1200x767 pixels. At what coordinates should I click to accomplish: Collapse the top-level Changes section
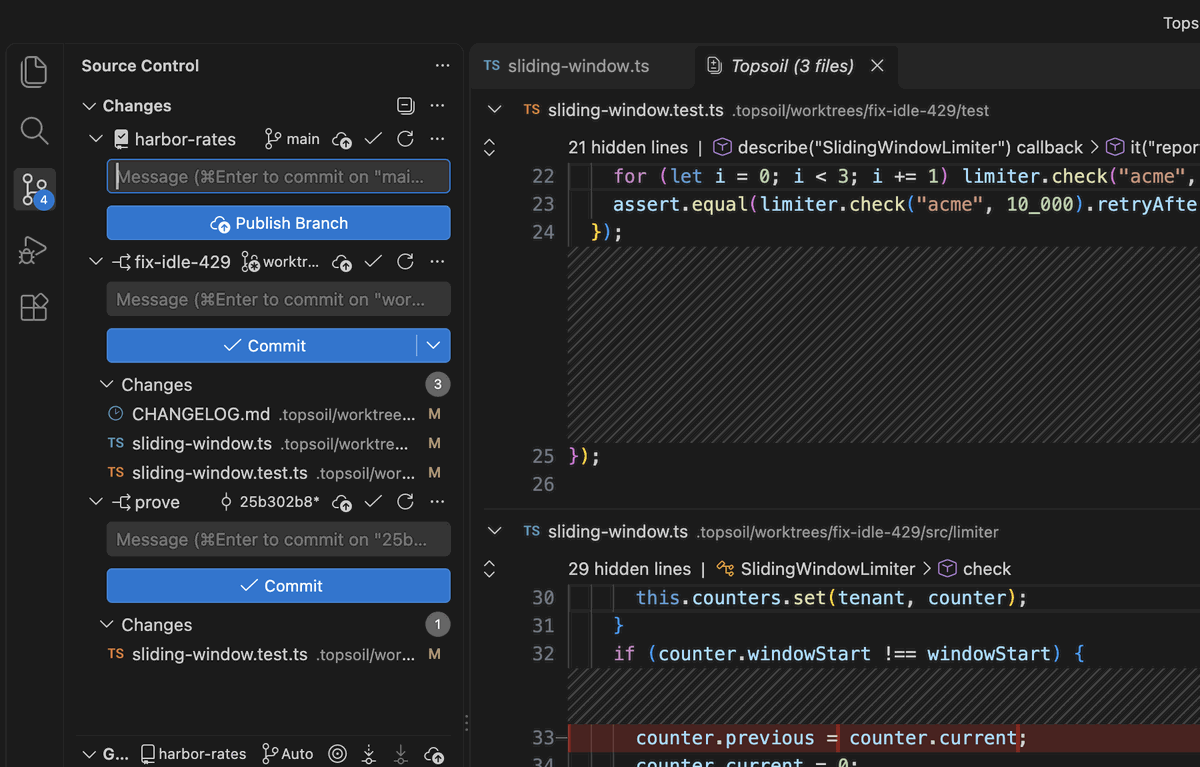pos(89,106)
